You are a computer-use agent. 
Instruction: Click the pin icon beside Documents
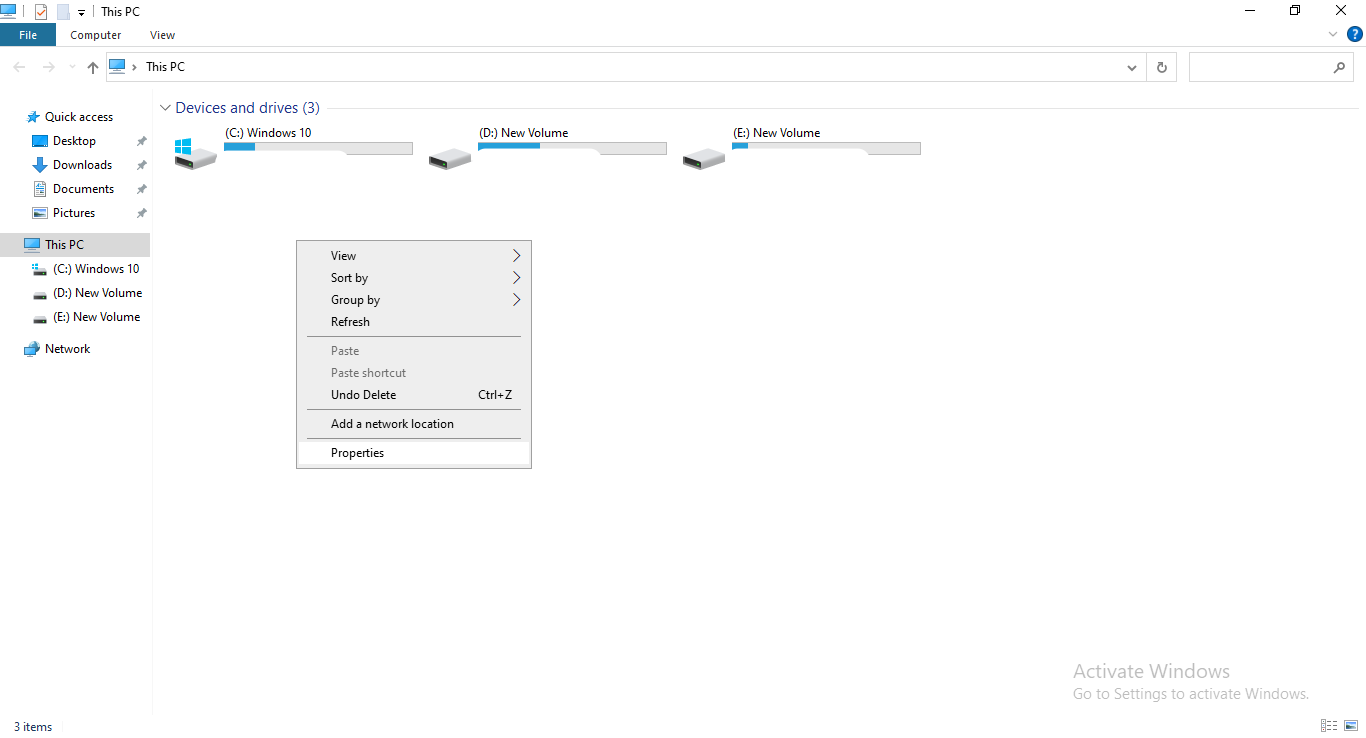[141, 189]
